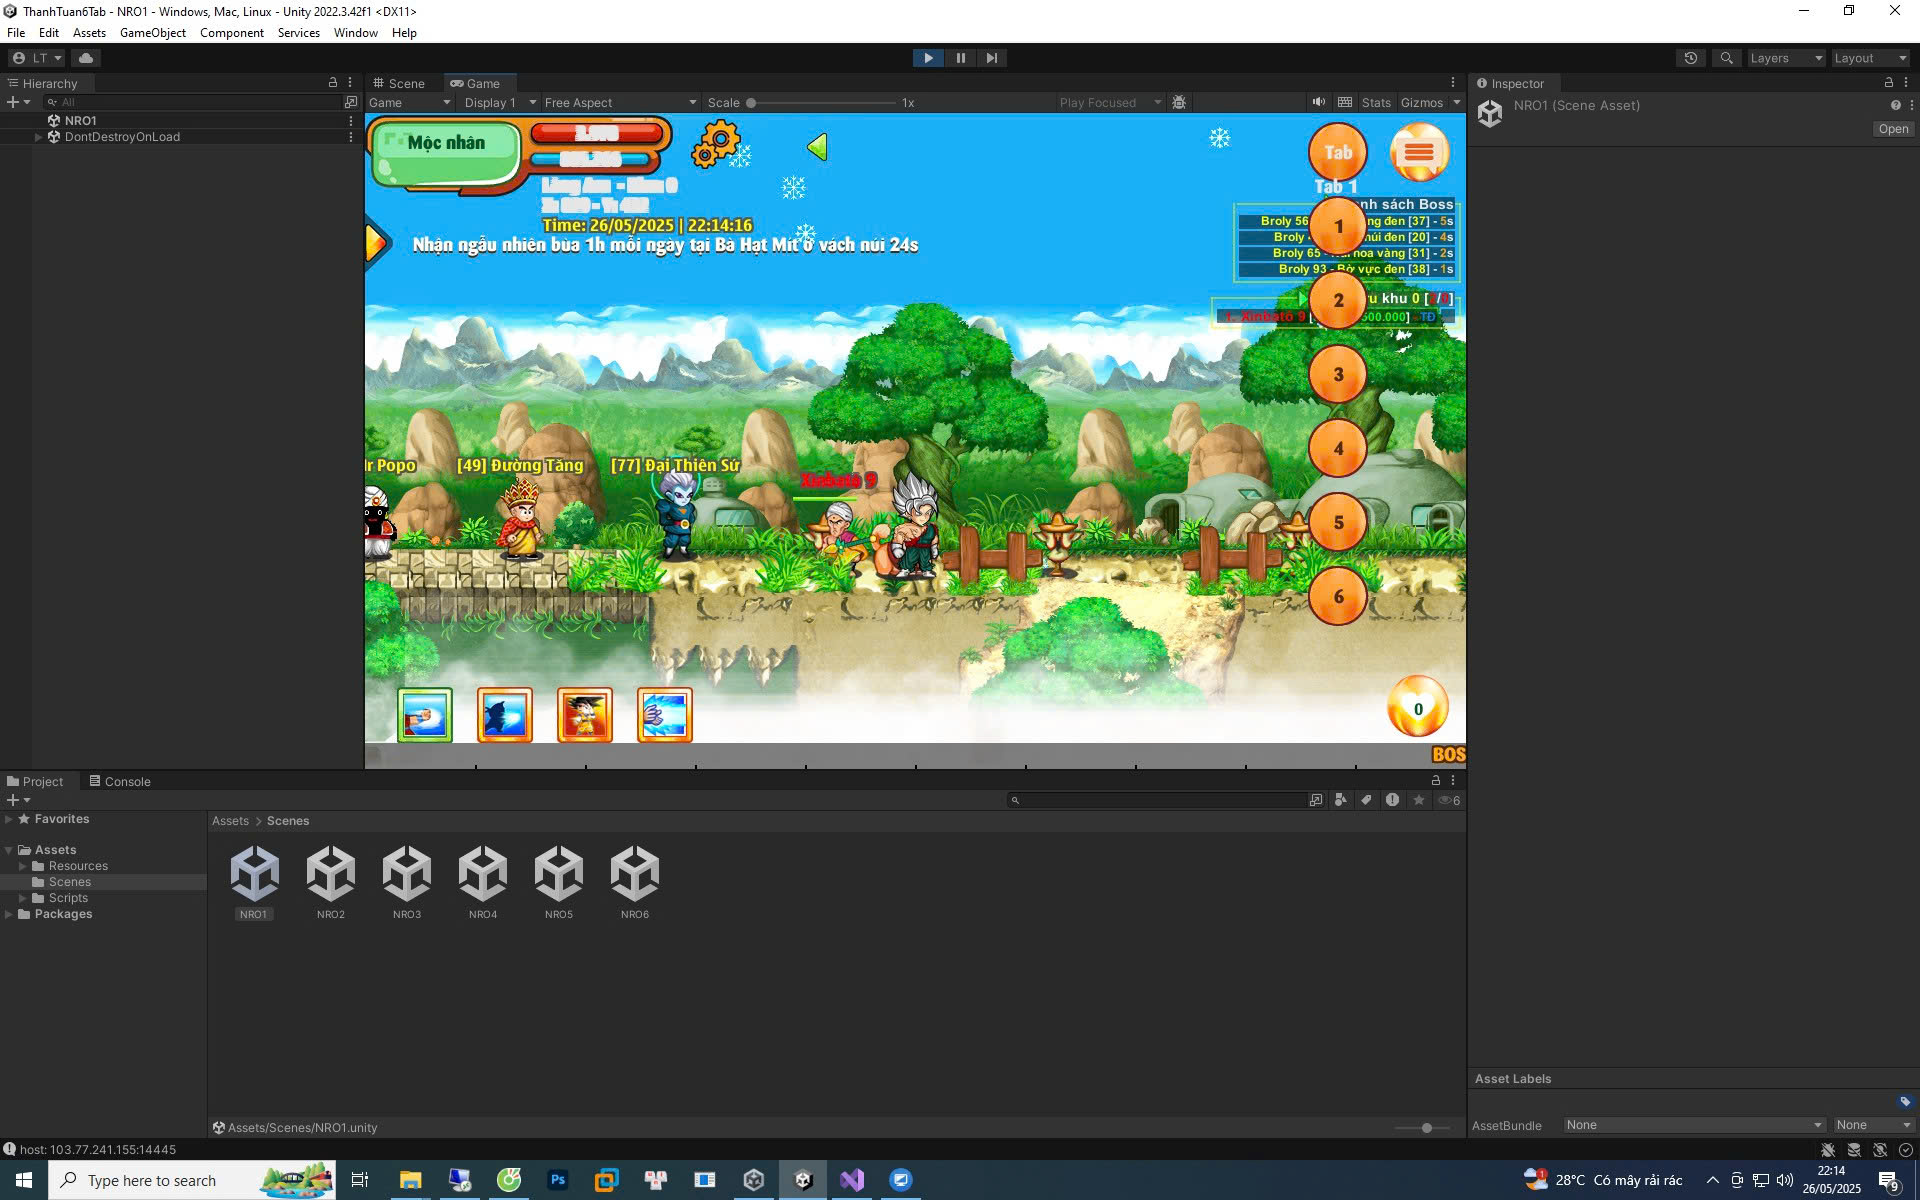Expand the Favorites section
This screenshot has height=1200, width=1920.
[9, 819]
